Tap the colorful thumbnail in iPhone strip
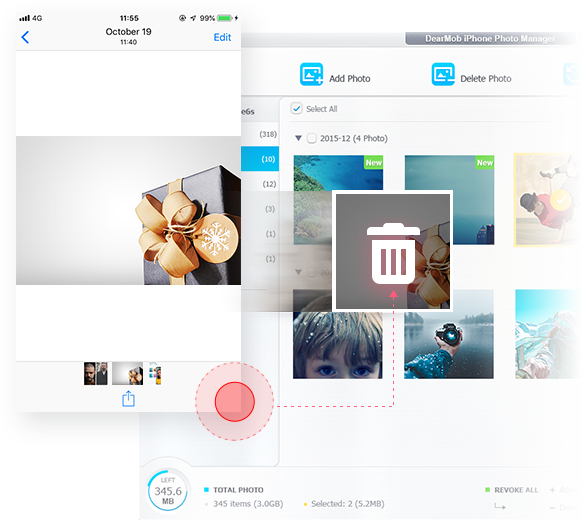Screen dimensions: 582x520 pos(155,373)
